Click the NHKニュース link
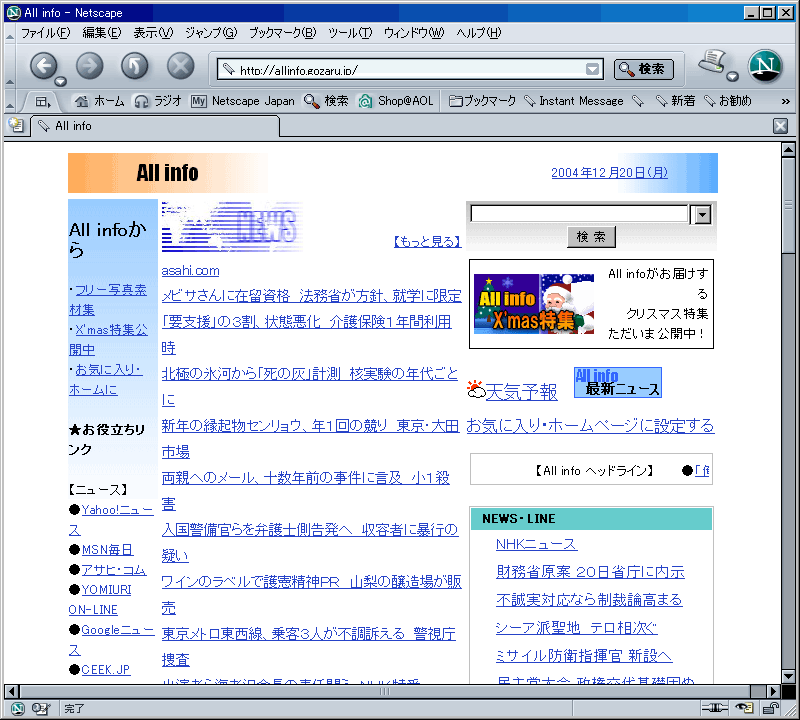Image resolution: width=800 pixels, height=720 pixels. coord(536,544)
